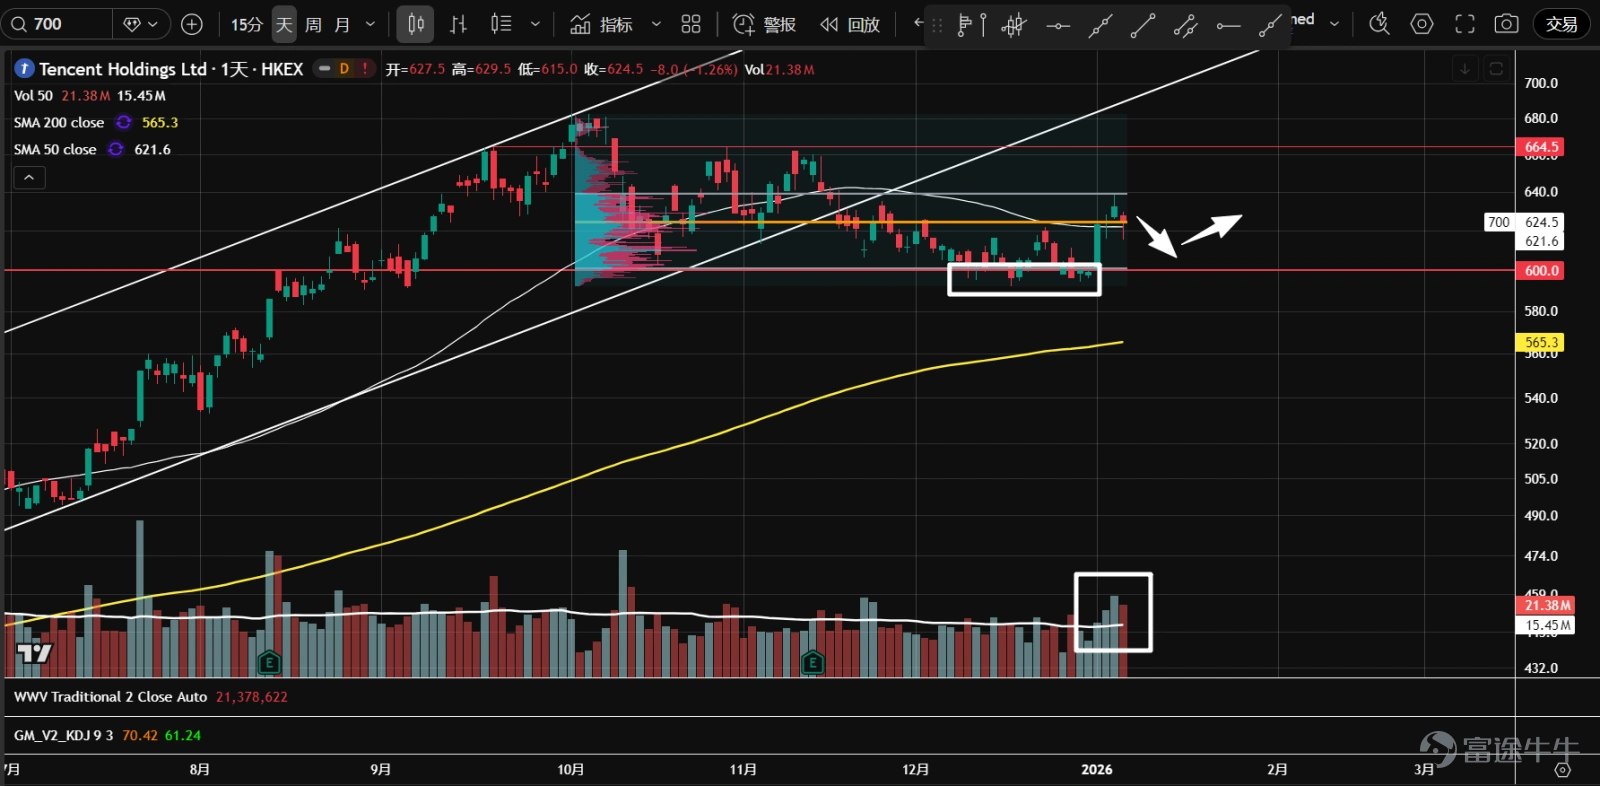The height and width of the screenshot is (786, 1600).
Task: Create an alert with 警报
Action: [x=765, y=24]
